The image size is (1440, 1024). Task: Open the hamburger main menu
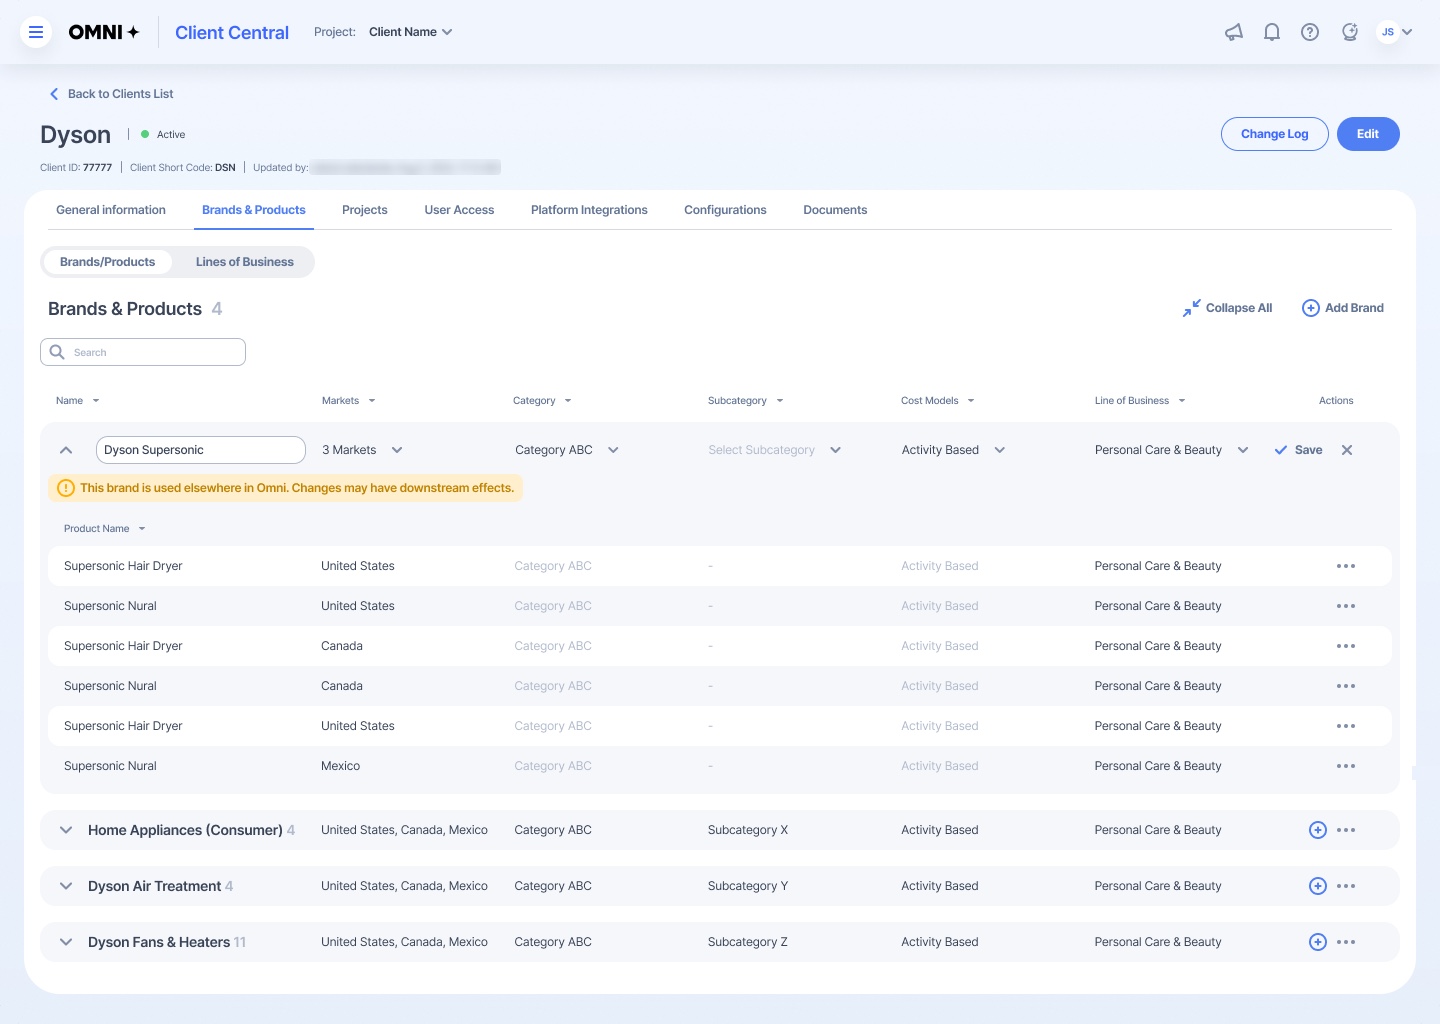tap(36, 32)
